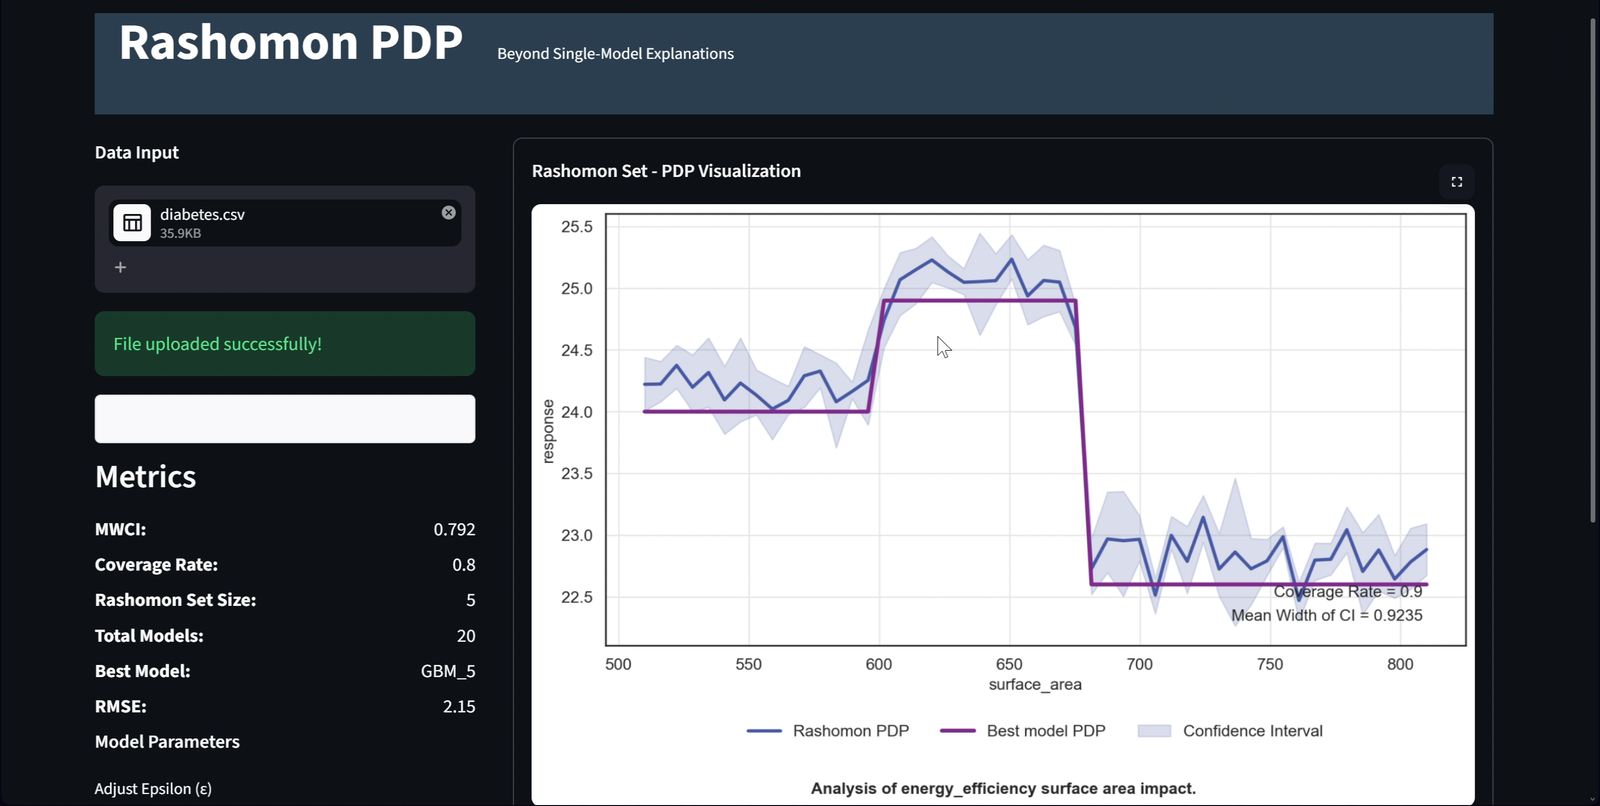Click the table icon beside diabetes.csv
Screen dimensions: 1600x806
click(132, 223)
